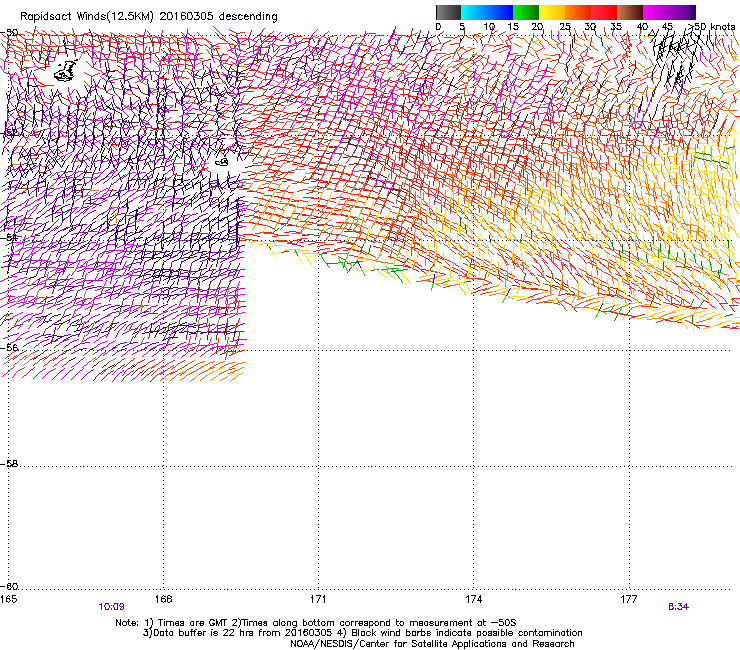This screenshot has height=650, width=740.
Task: Click the small island outline near -52.5 latitude
Action: [x=222, y=162]
